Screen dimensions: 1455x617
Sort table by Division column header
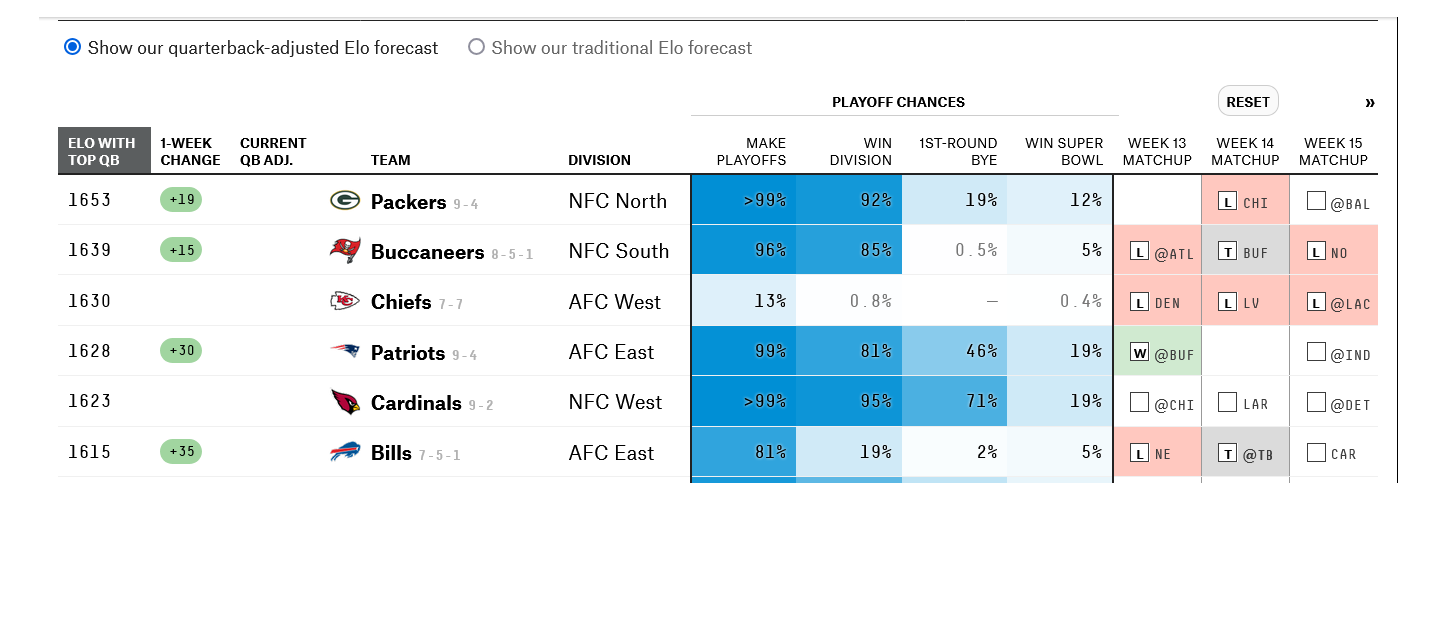[x=599, y=160]
